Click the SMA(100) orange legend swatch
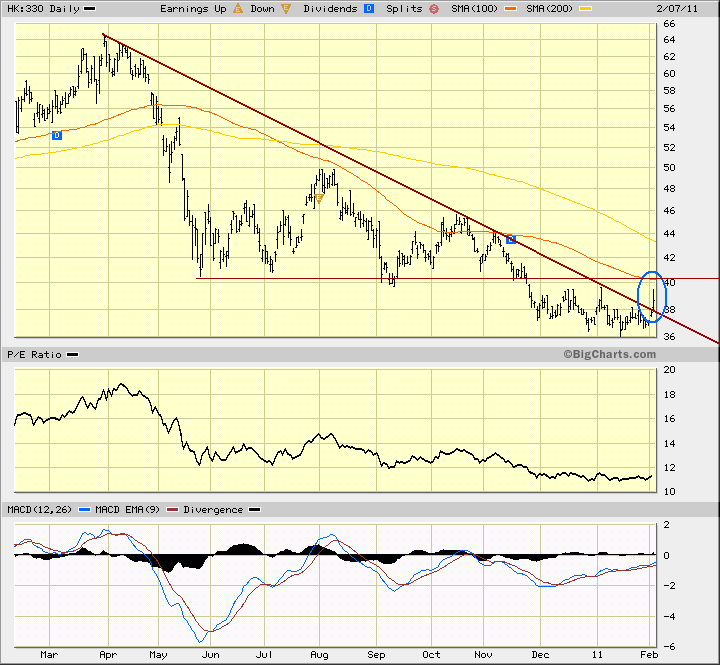Screen dimensions: 720x665 (x=510, y=9)
